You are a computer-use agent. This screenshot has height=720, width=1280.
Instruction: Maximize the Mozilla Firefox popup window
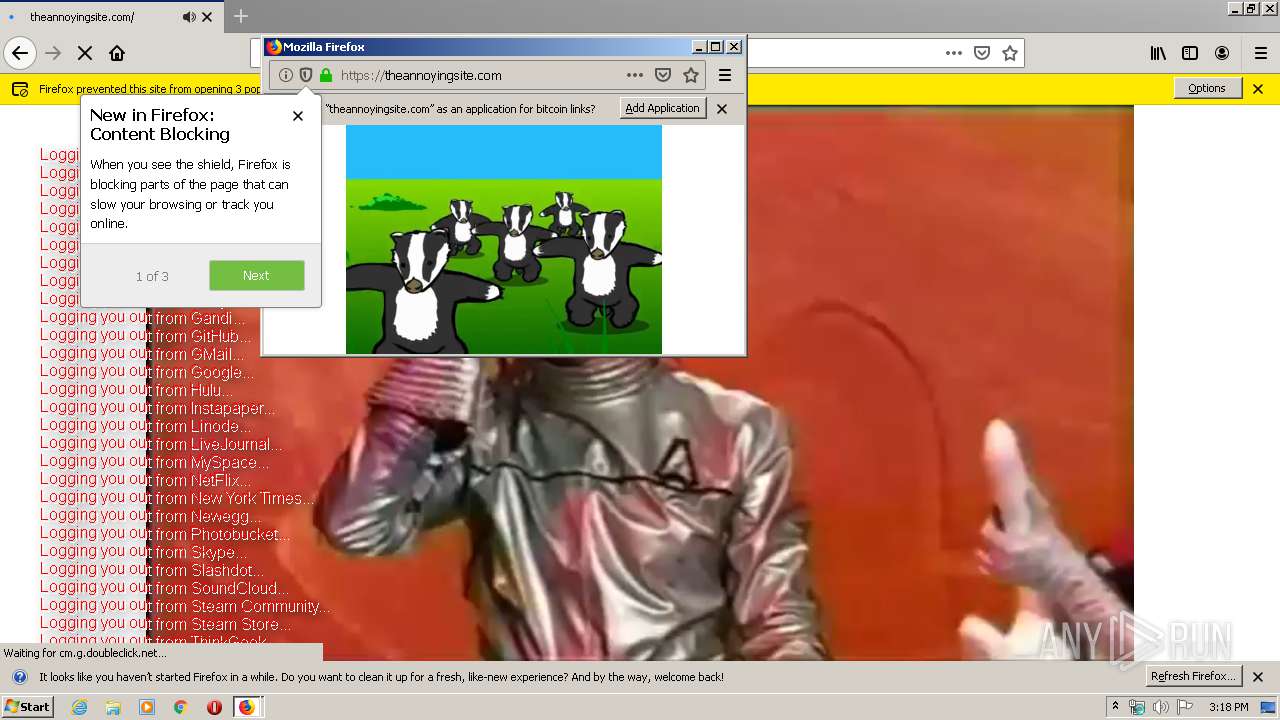coord(716,47)
